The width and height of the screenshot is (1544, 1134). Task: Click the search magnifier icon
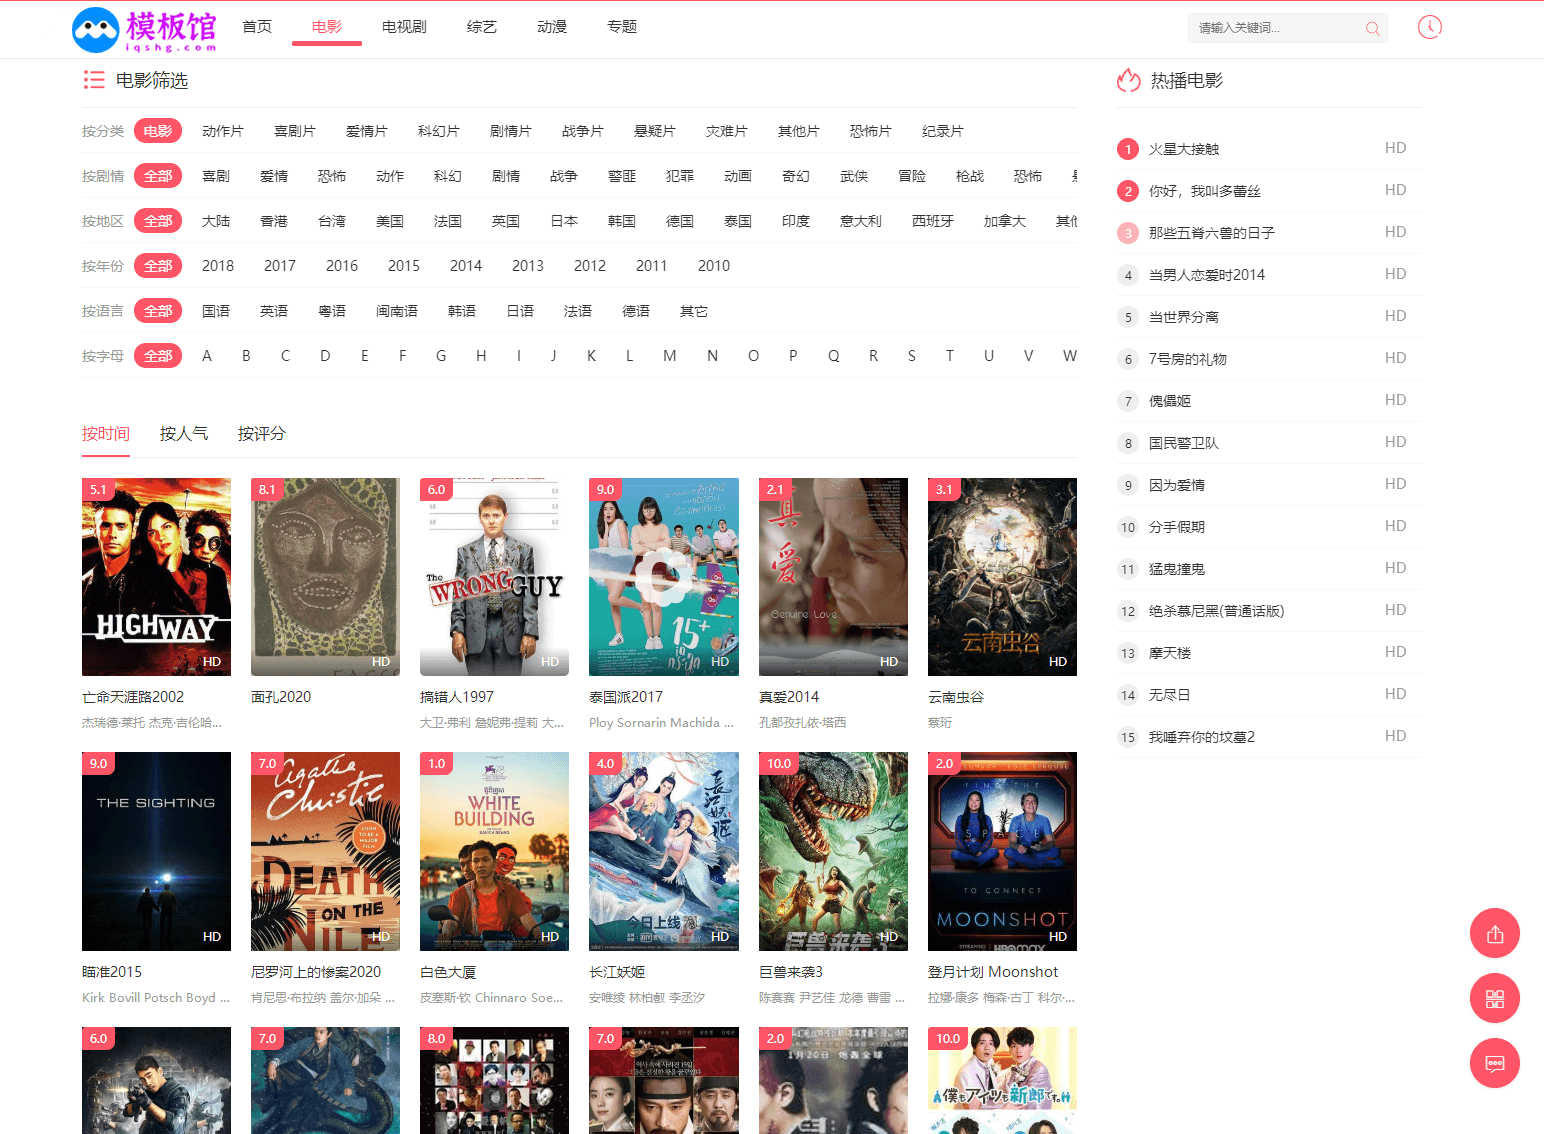[1372, 28]
